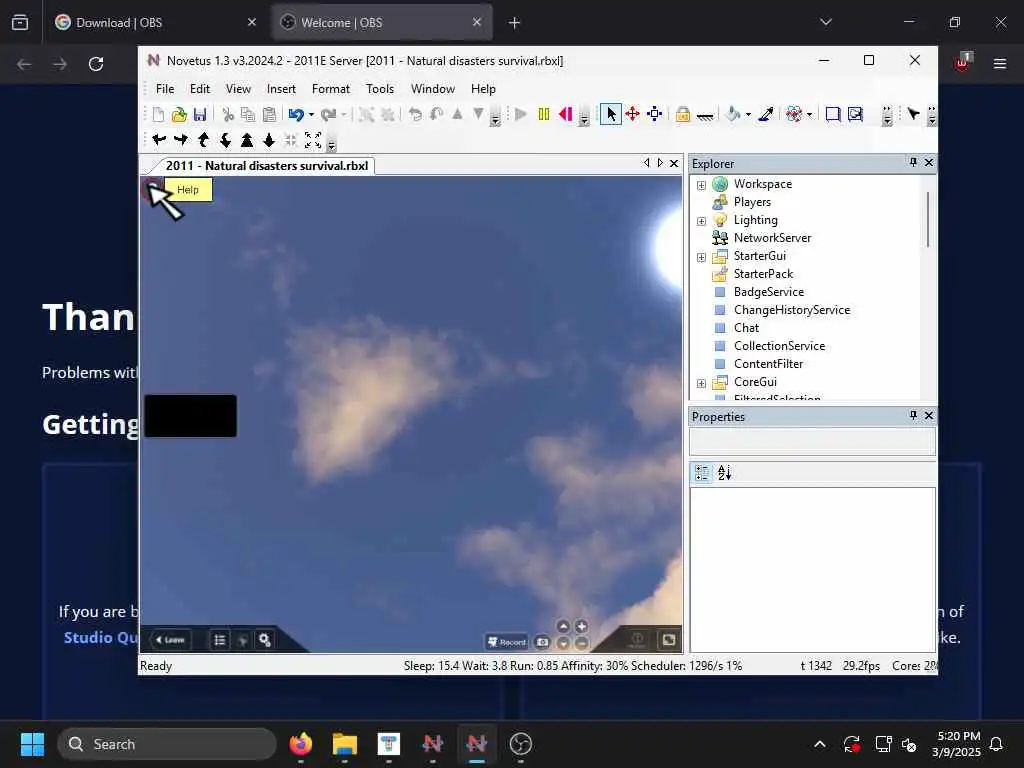Take a screenshot with the camera icon
Viewport: 1024px width, 768px height.
pyautogui.click(x=542, y=642)
